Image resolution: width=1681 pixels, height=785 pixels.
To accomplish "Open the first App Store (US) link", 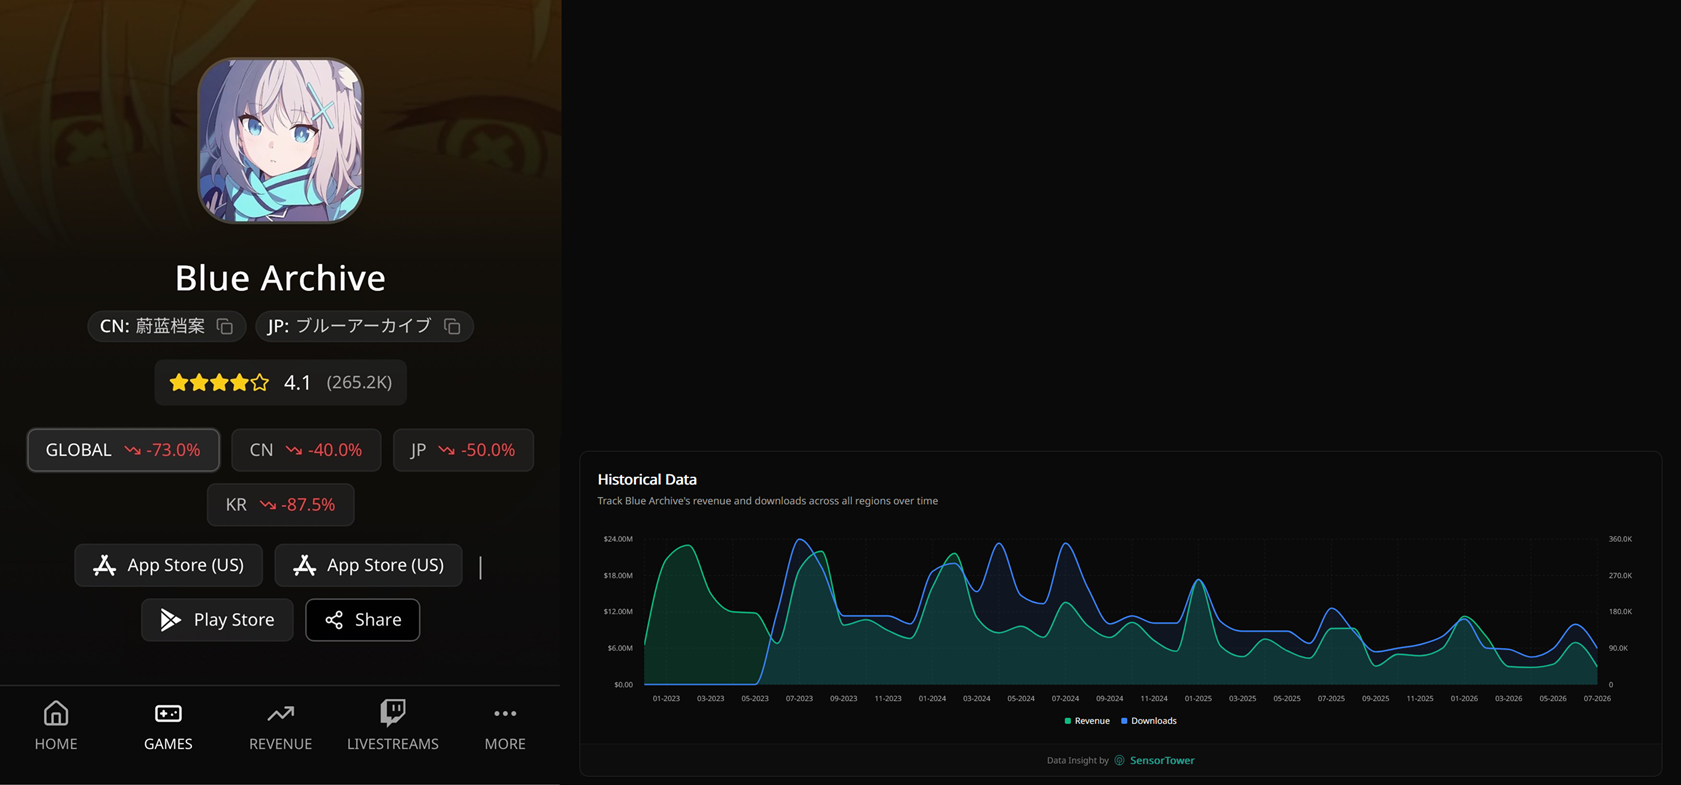I will click(168, 565).
